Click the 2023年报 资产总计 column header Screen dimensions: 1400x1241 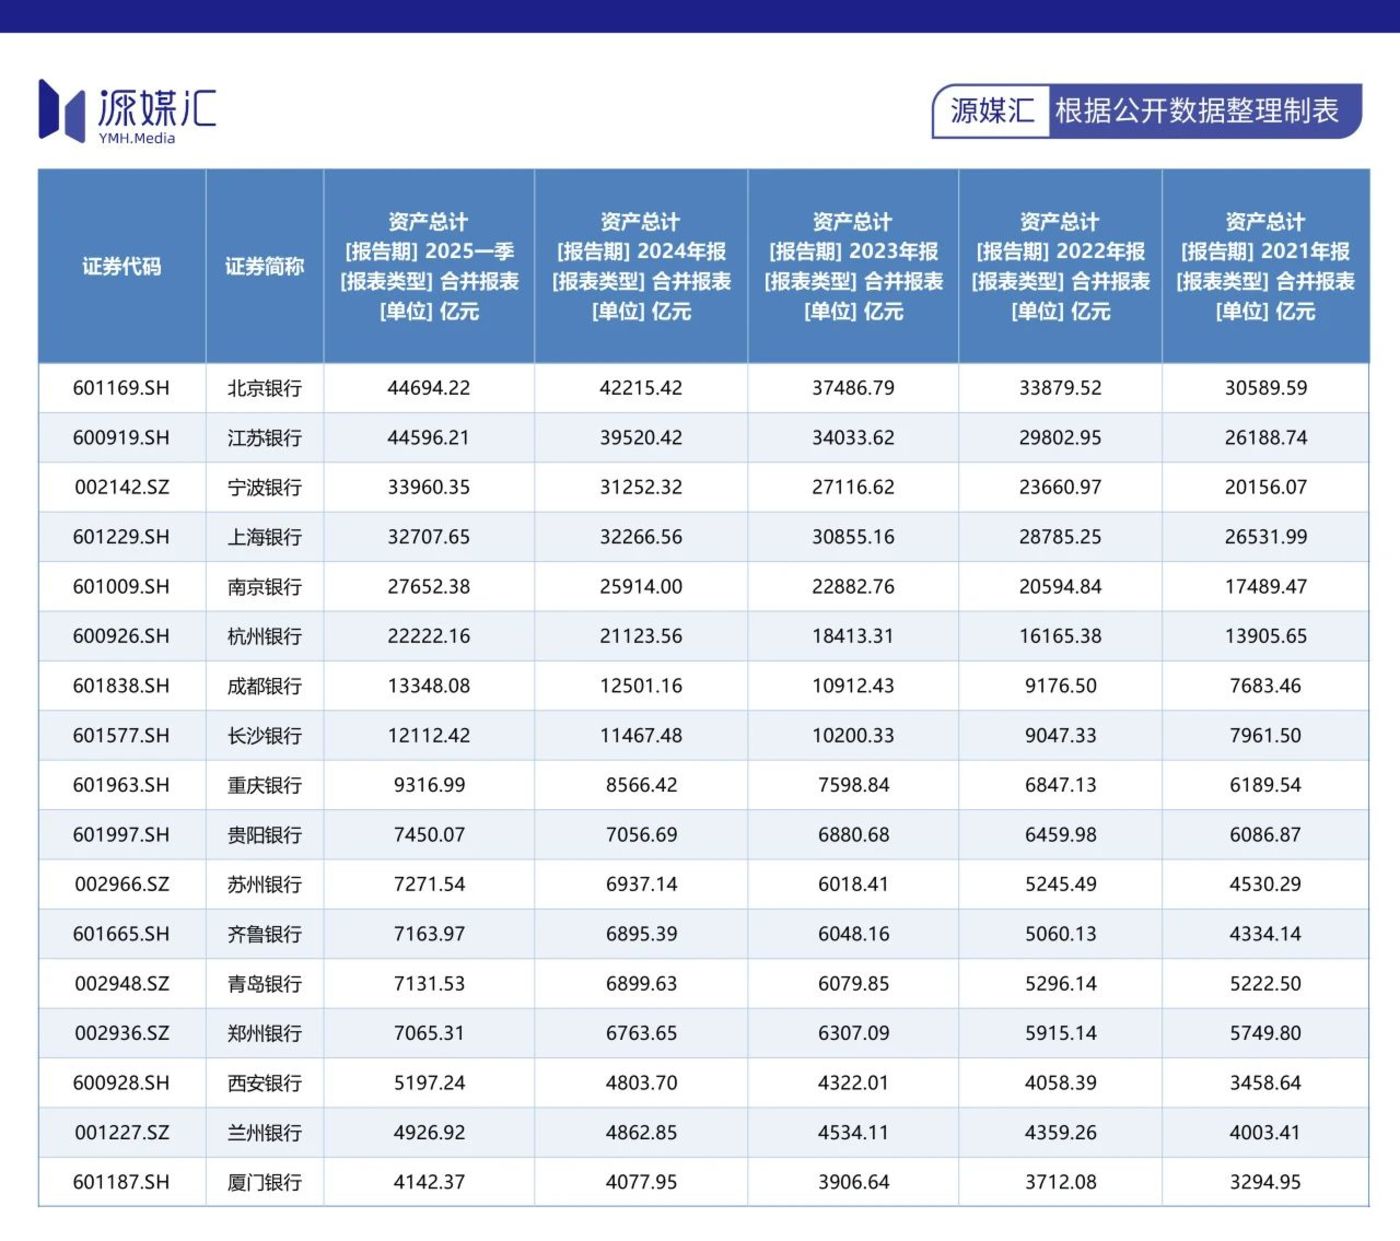click(x=853, y=266)
